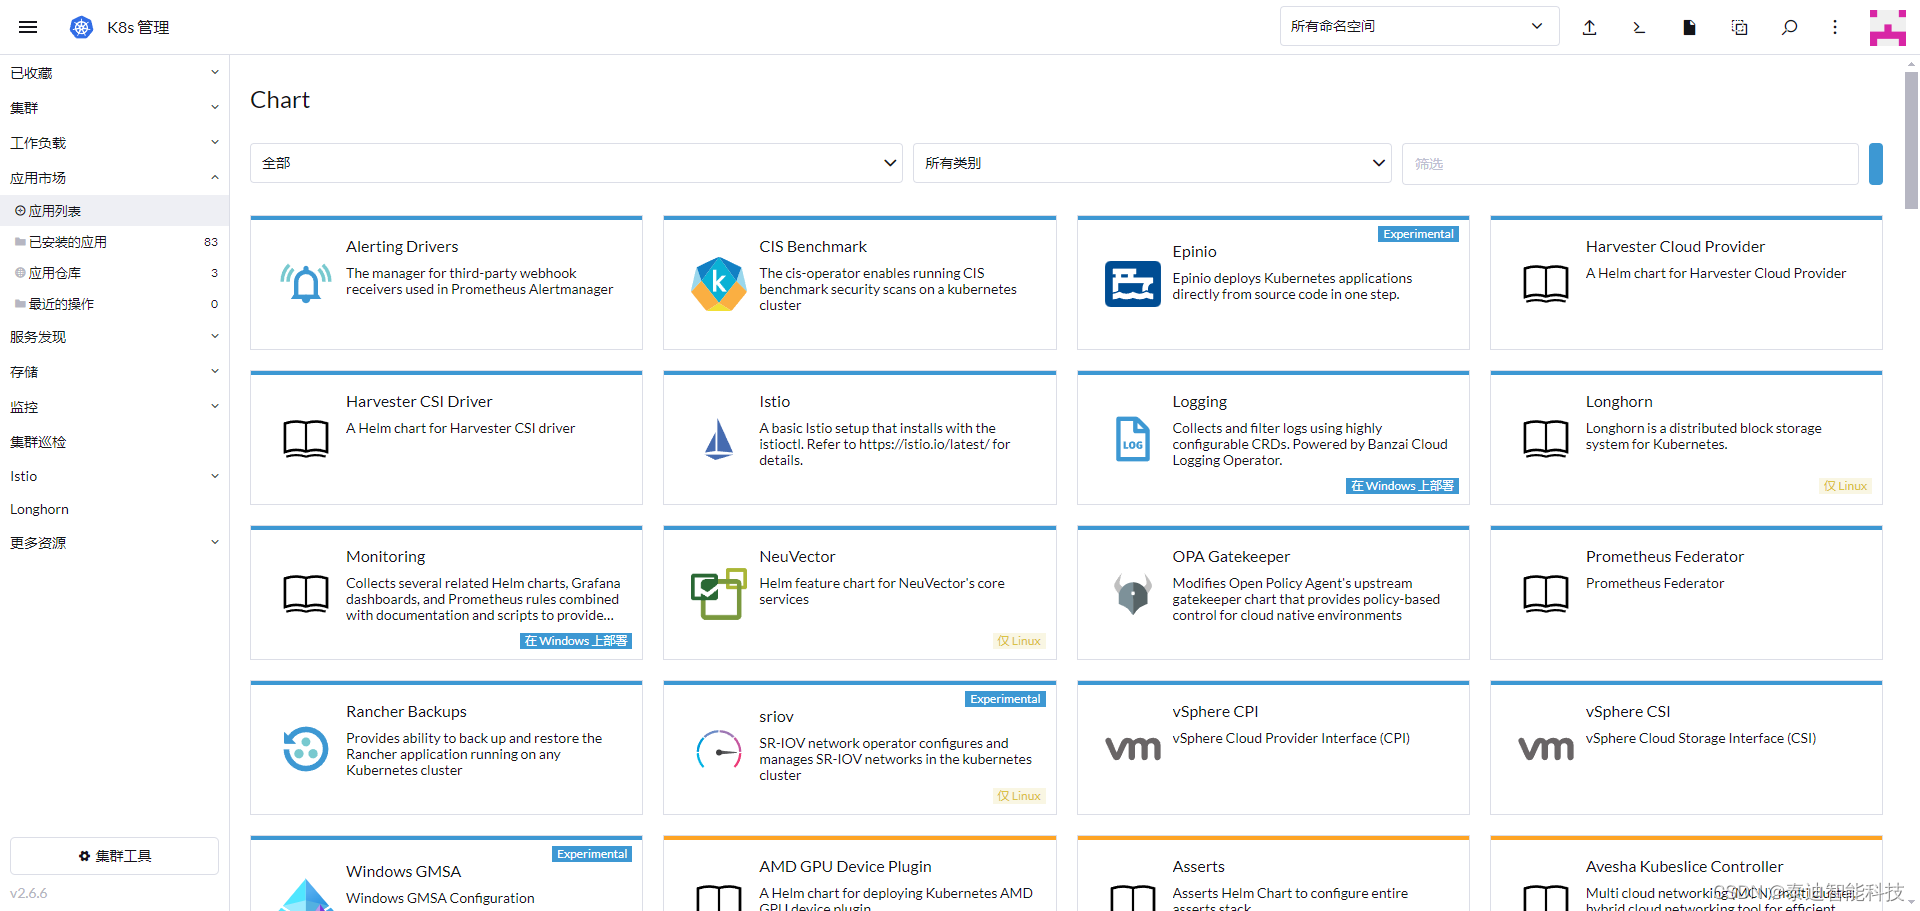Open the 所有命名空间 namespace dropdown
The width and height of the screenshot is (1920, 911).
click(x=1419, y=26)
